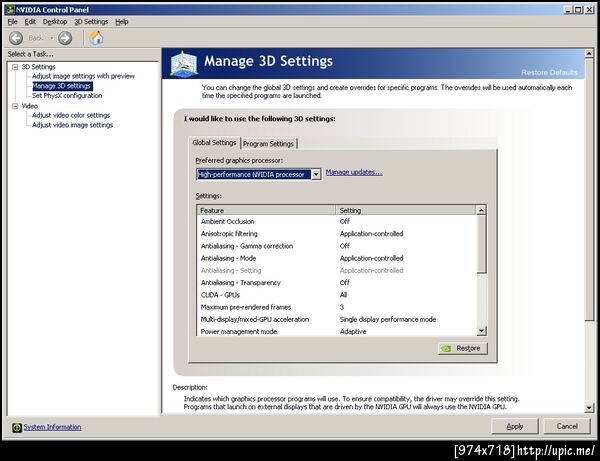Click main panel scroll down arrow
This screenshot has height=461, width=600.
(589, 408)
